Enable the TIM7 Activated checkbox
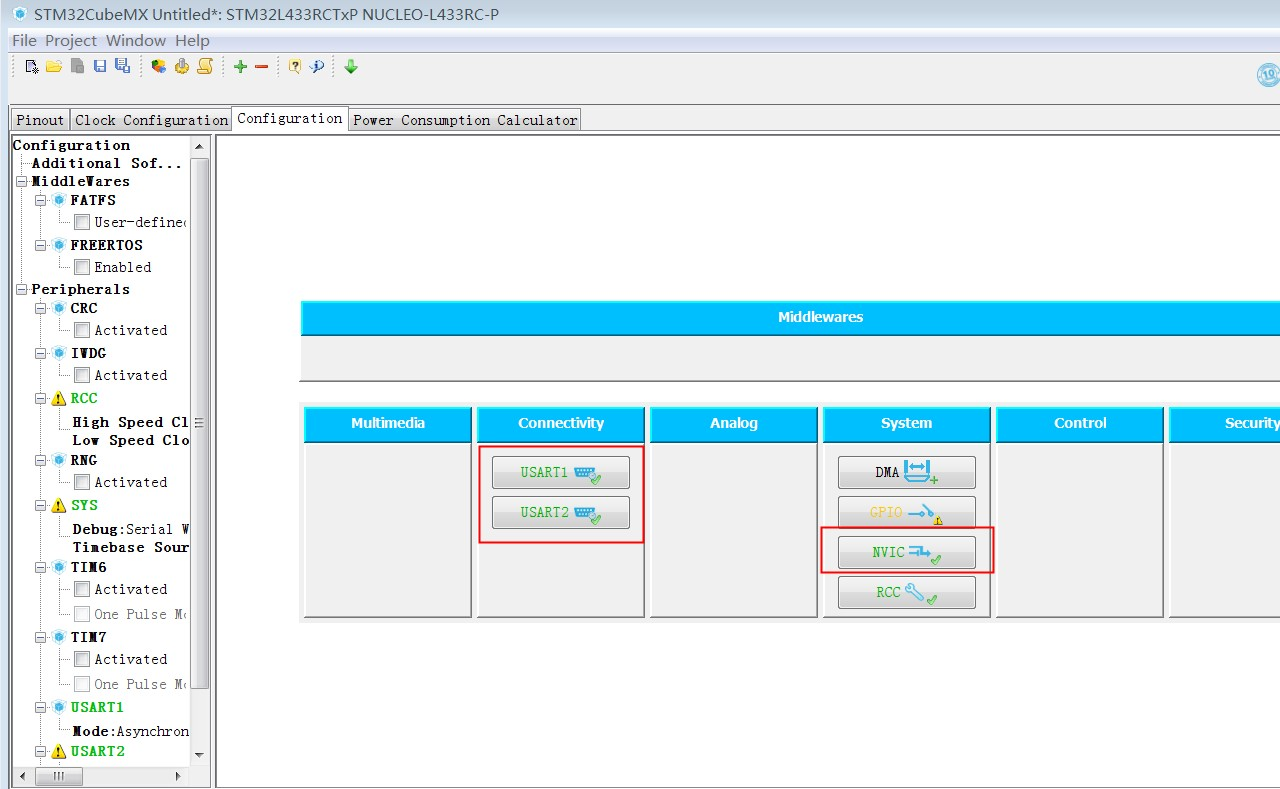Image resolution: width=1280 pixels, height=789 pixels. click(82, 659)
